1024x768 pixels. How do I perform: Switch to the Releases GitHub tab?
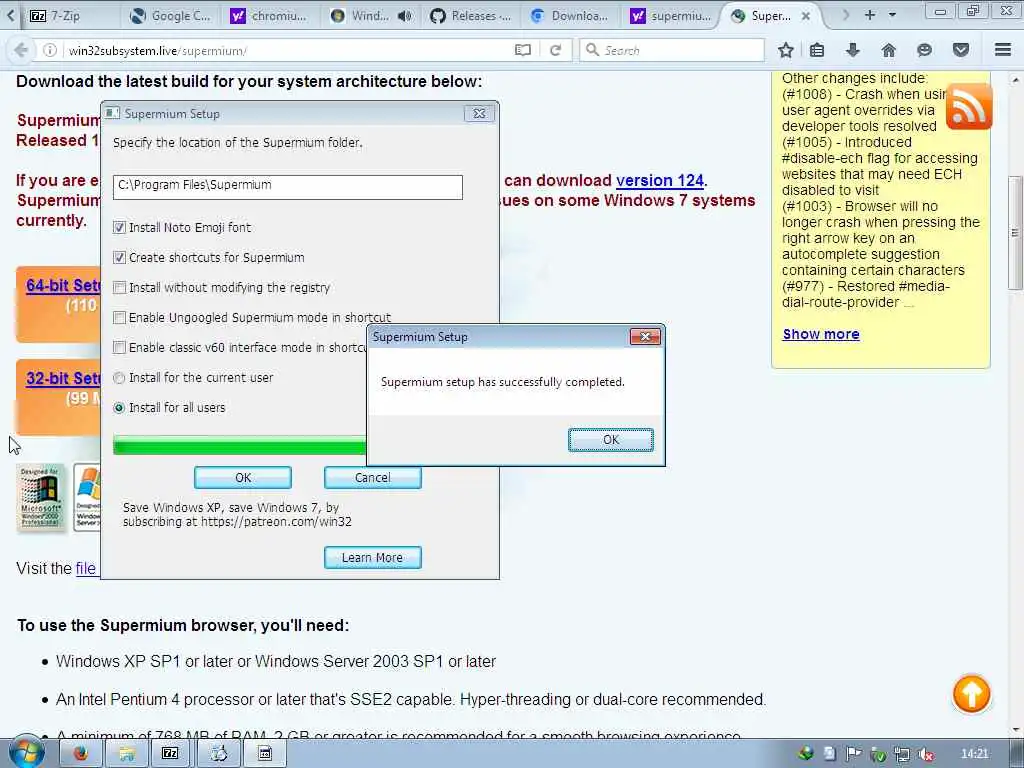tap(471, 16)
